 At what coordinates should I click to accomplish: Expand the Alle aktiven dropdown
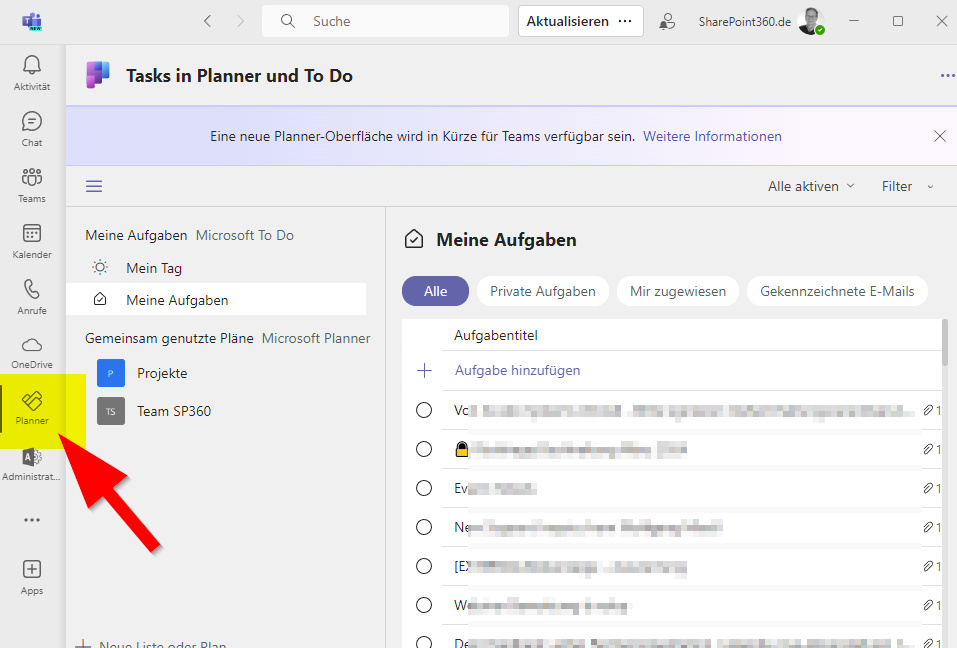(811, 186)
